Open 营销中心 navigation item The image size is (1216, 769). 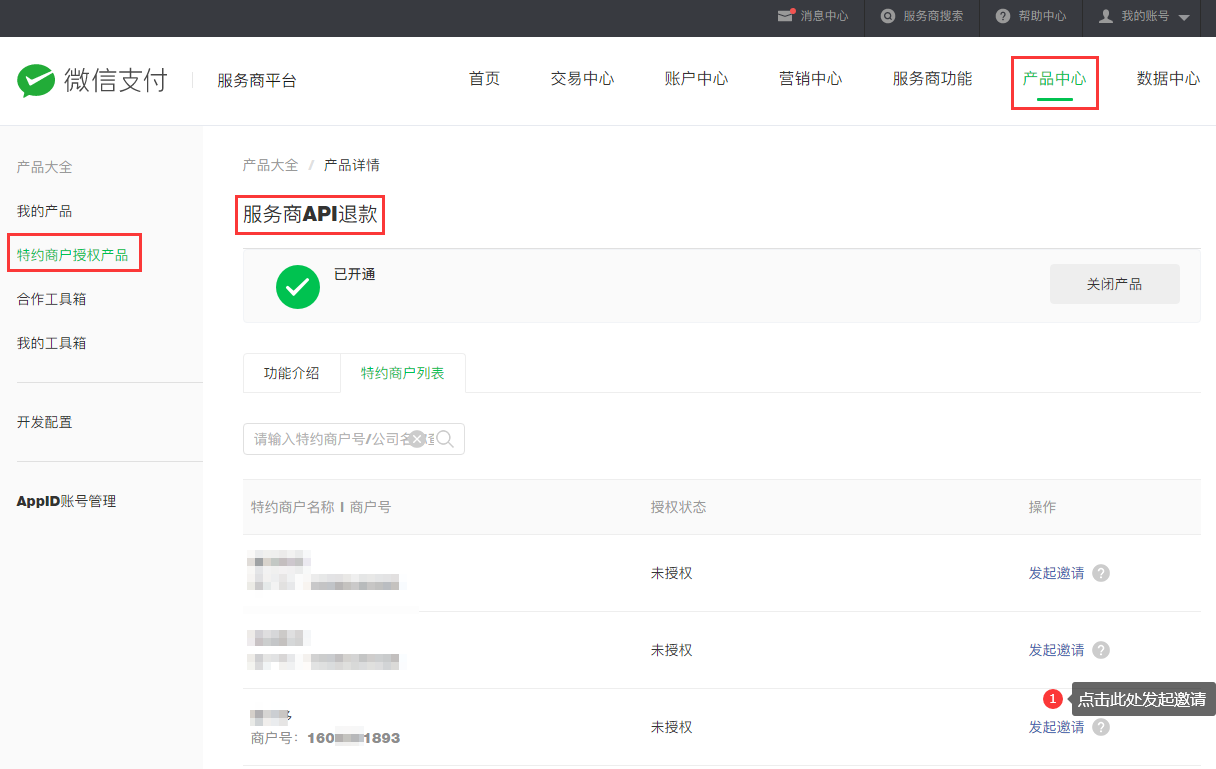tap(810, 79)
